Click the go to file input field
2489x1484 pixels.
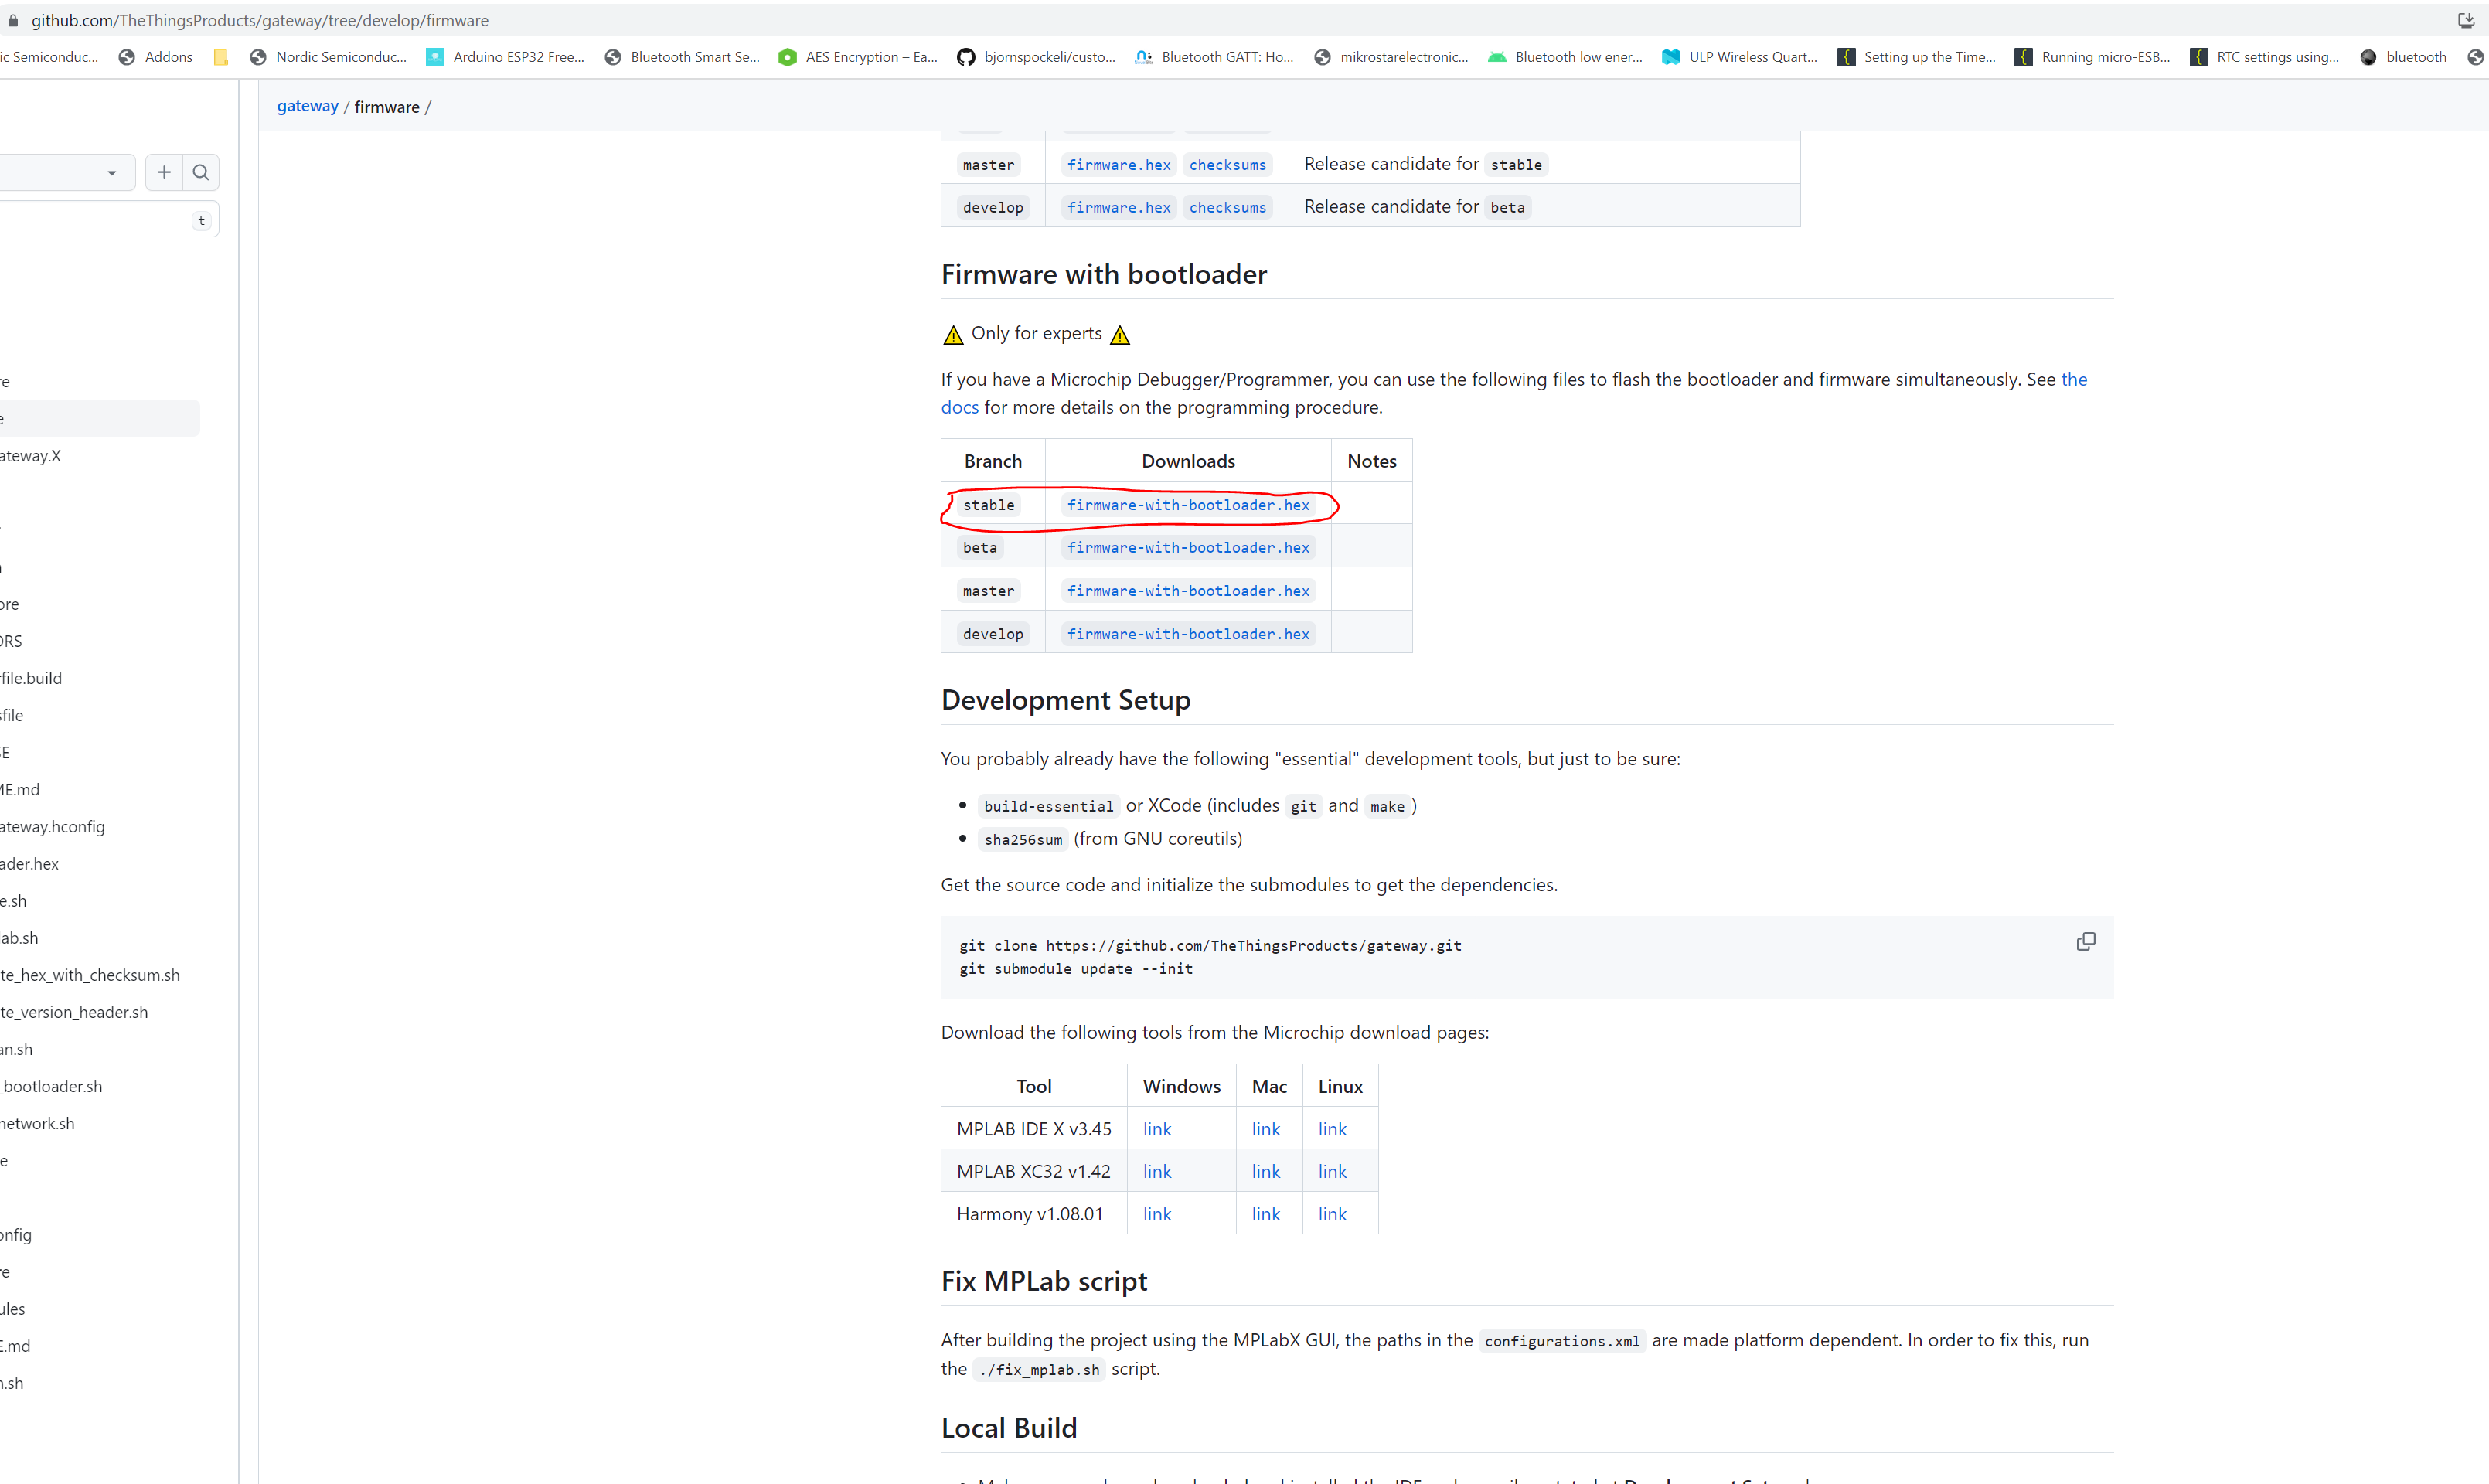(x=95, y=220)
